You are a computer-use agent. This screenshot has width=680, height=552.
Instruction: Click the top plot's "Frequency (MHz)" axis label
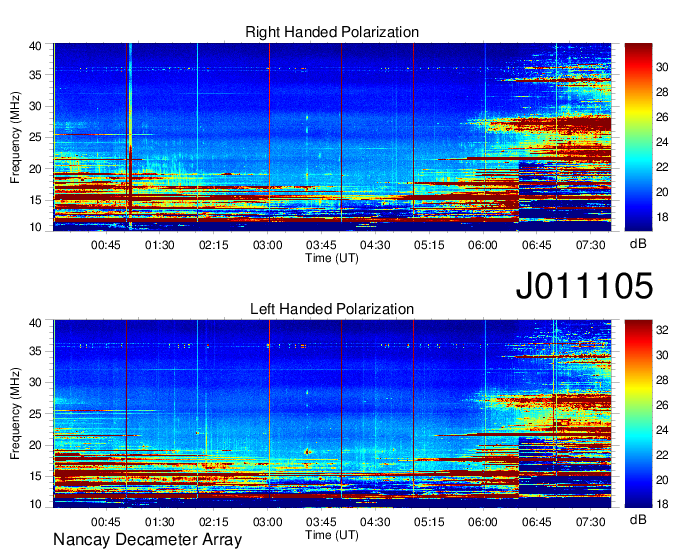15,137
